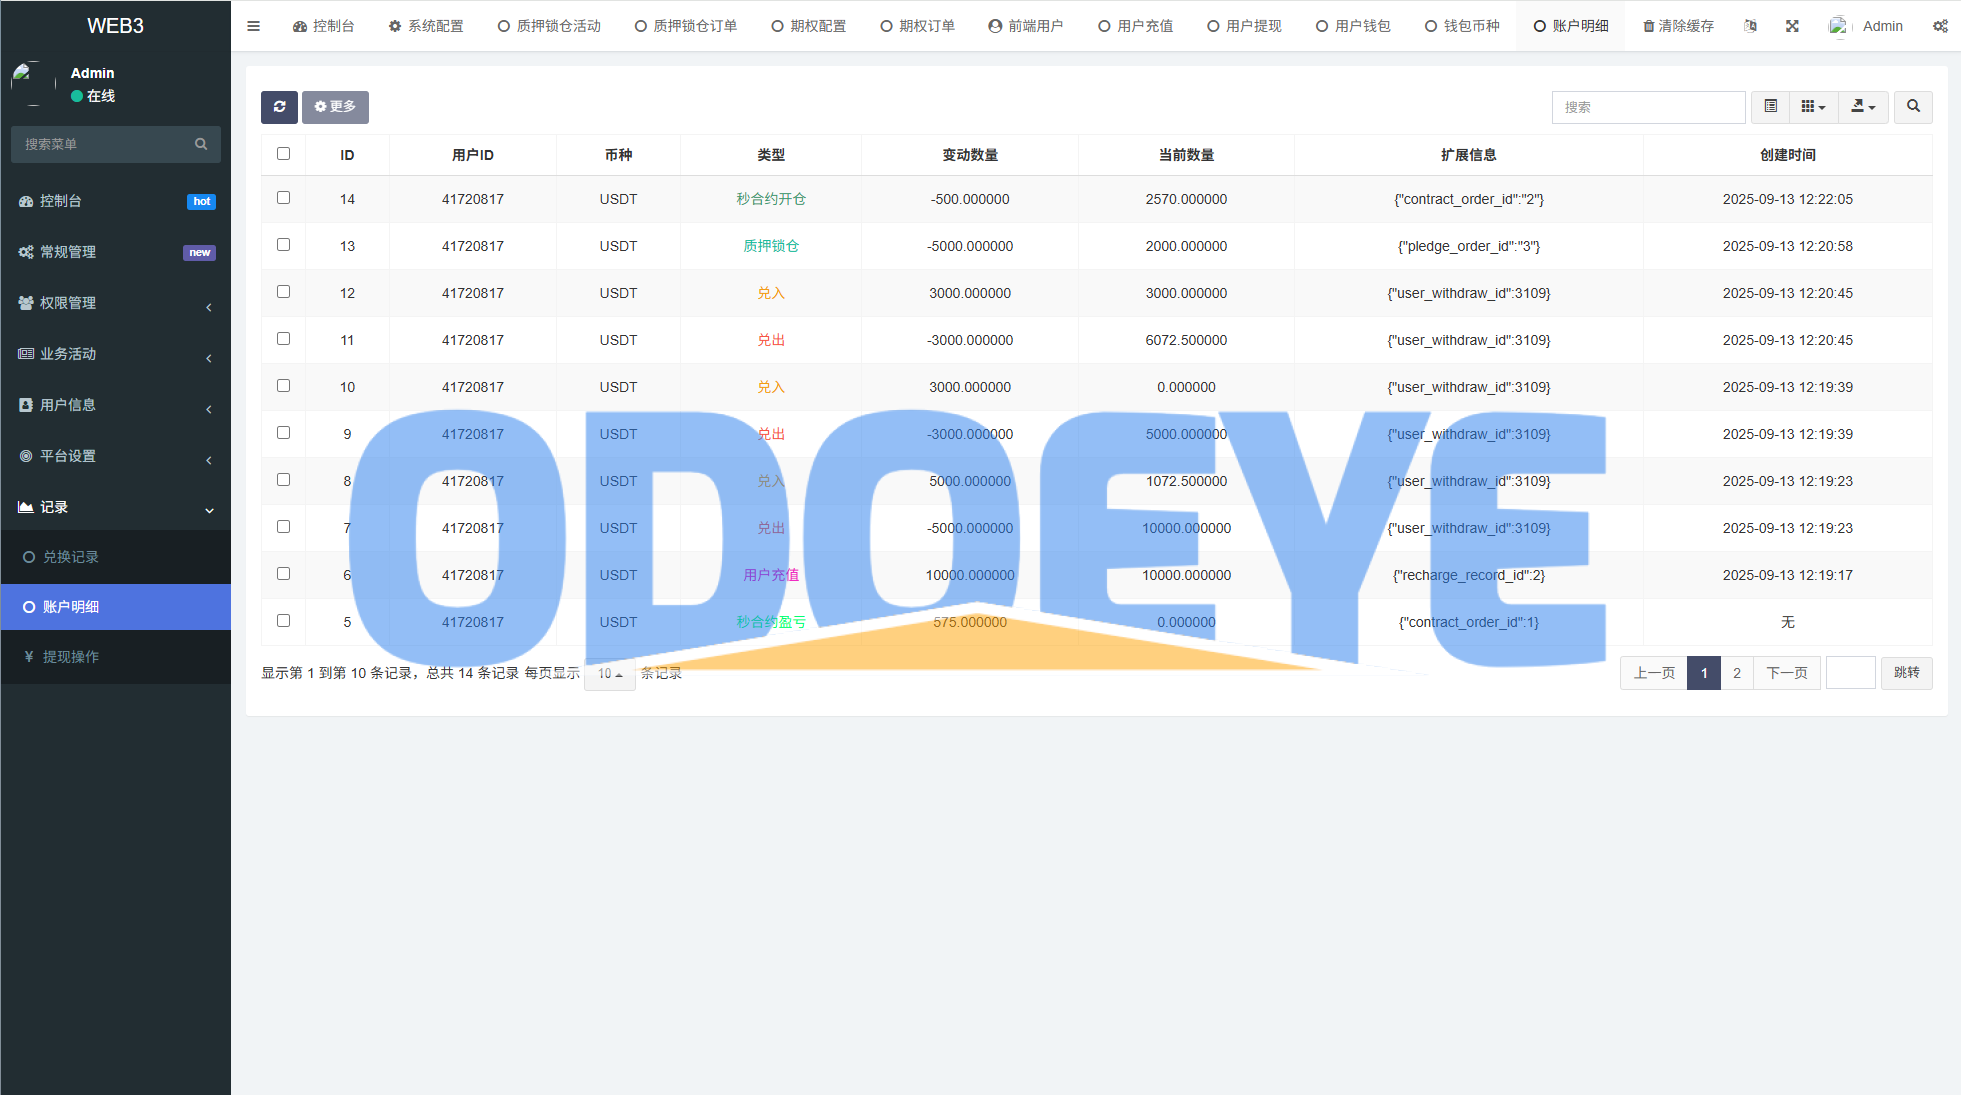Image resolution: width=1961 pixels, height=1095 pixels.
Task: Click the magnifier search button beside export
Action: (x=1912, y=107)
